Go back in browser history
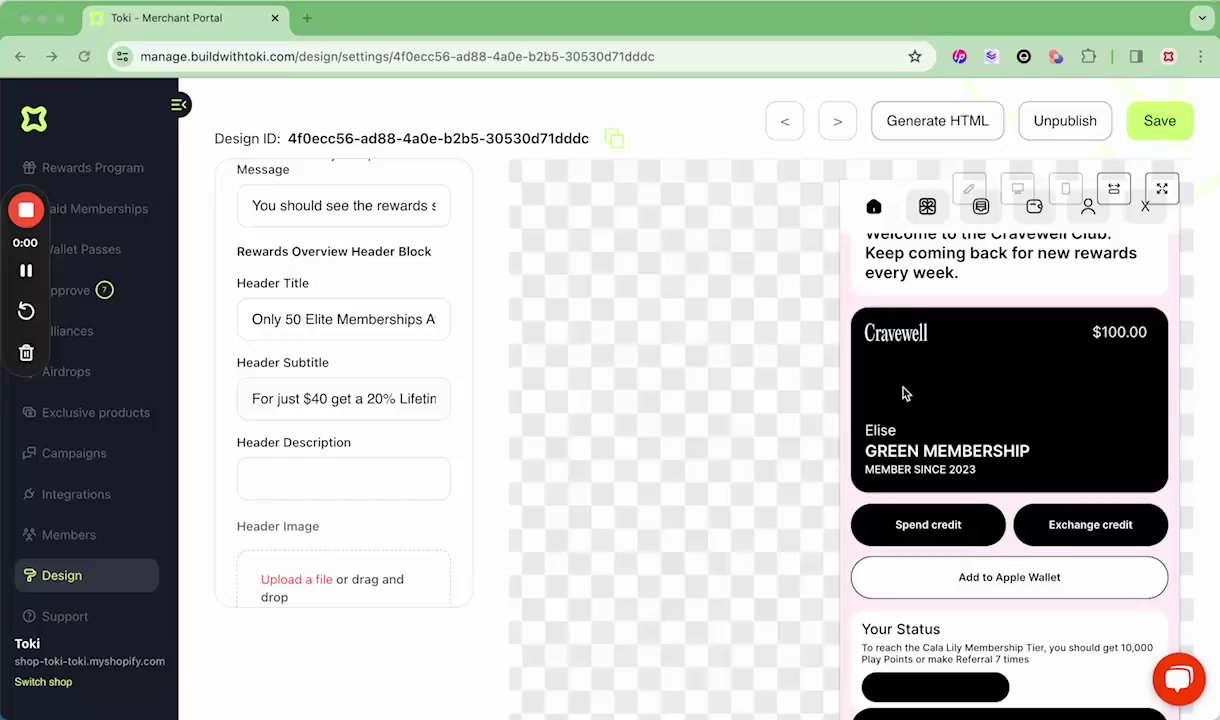 [x=20, y=57]
